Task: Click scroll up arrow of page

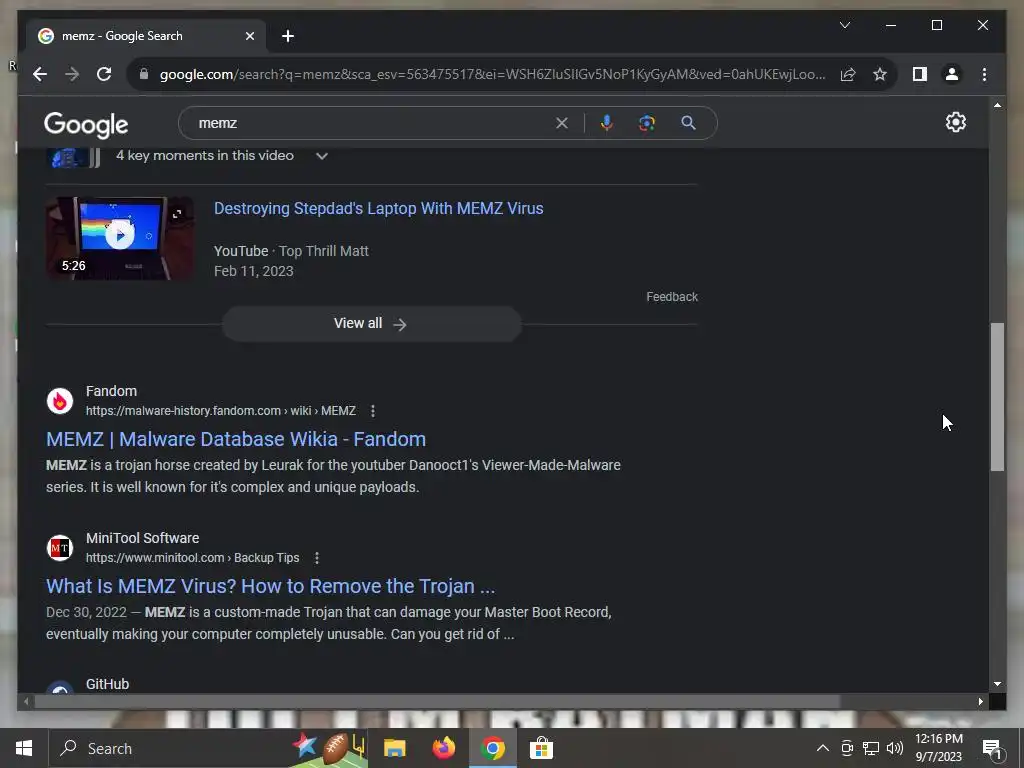Action: point(997,105)
